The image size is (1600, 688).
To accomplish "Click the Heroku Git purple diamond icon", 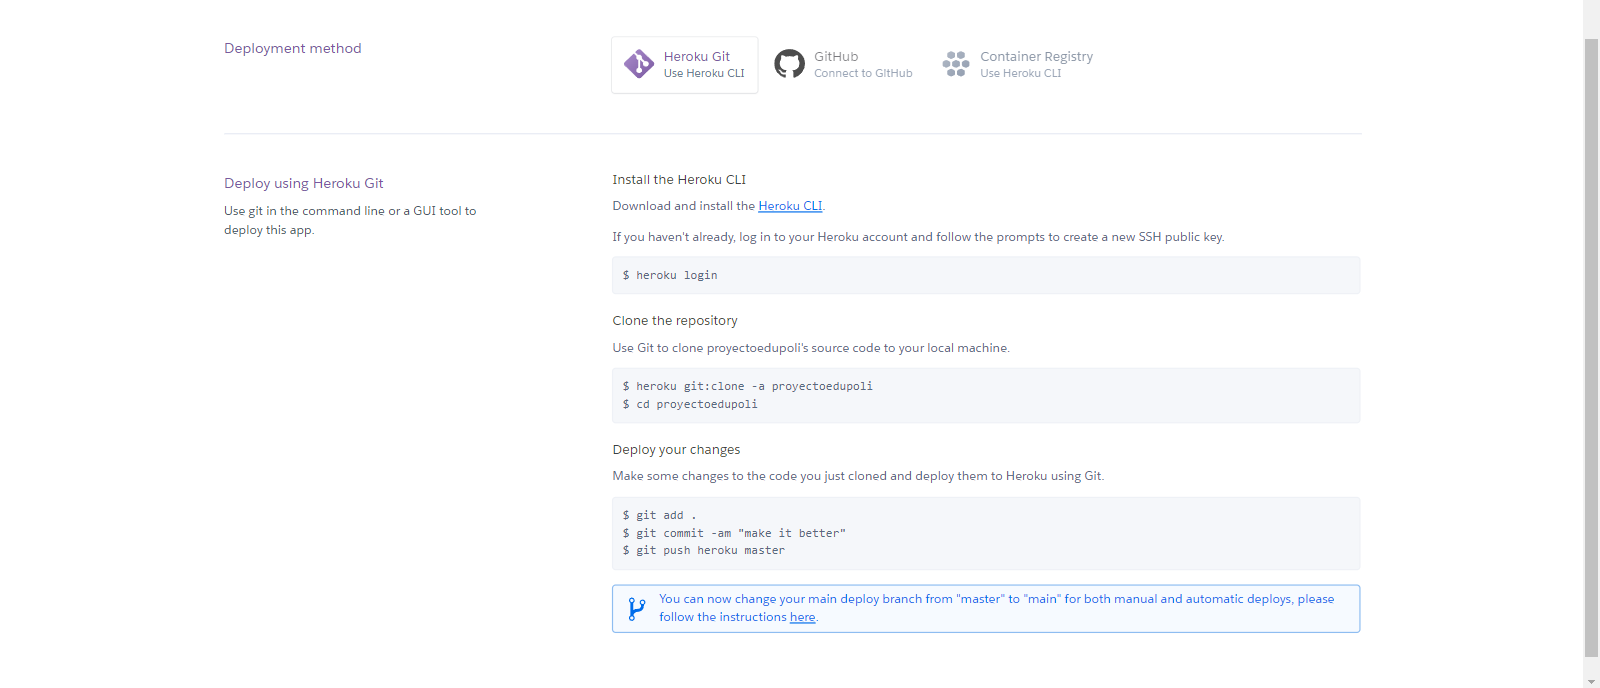I will pyautogui.click(x=638, y=64).
